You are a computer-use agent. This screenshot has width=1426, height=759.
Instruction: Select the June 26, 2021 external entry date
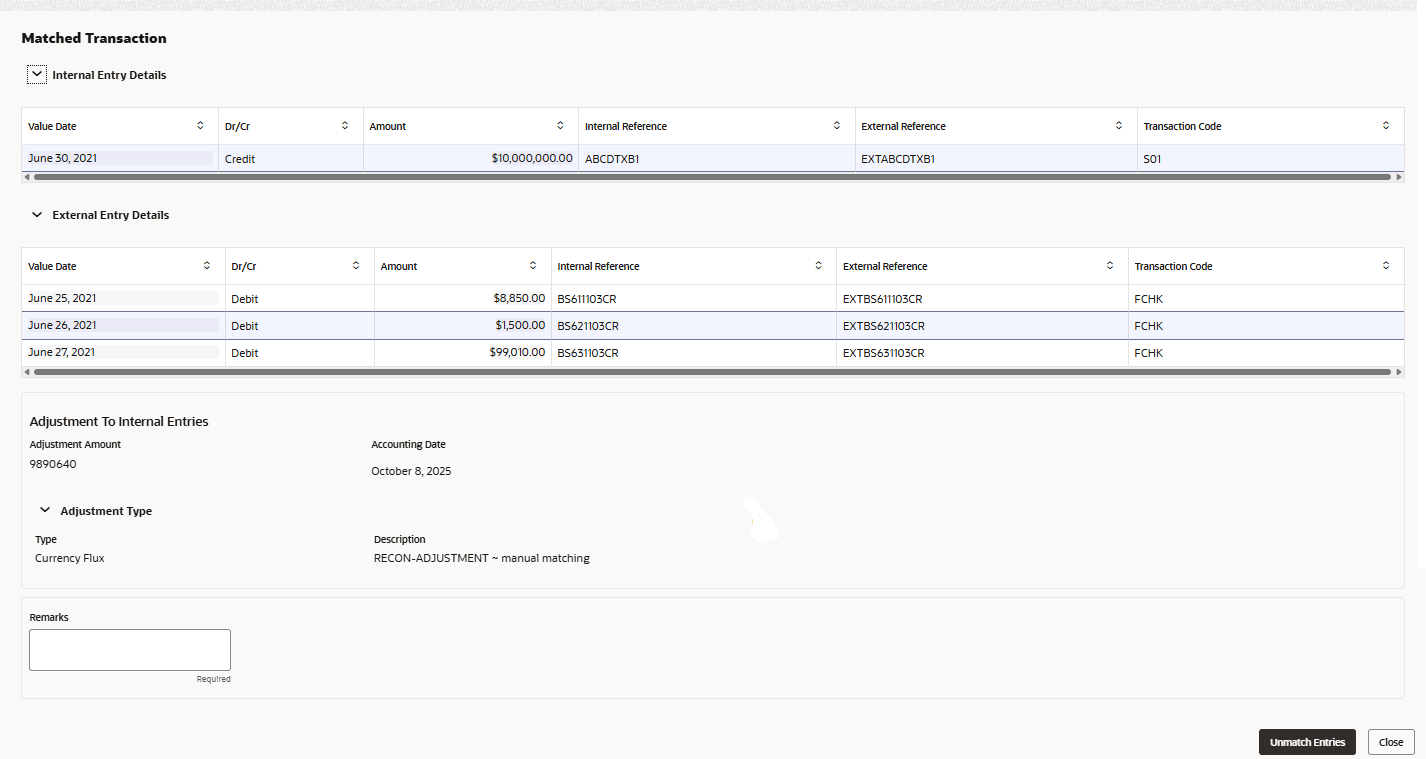[x=124, y=325]
